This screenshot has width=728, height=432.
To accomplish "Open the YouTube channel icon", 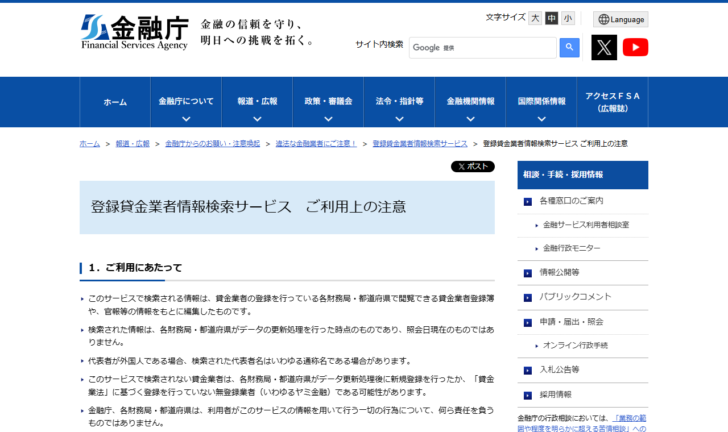I will [635, 47].
